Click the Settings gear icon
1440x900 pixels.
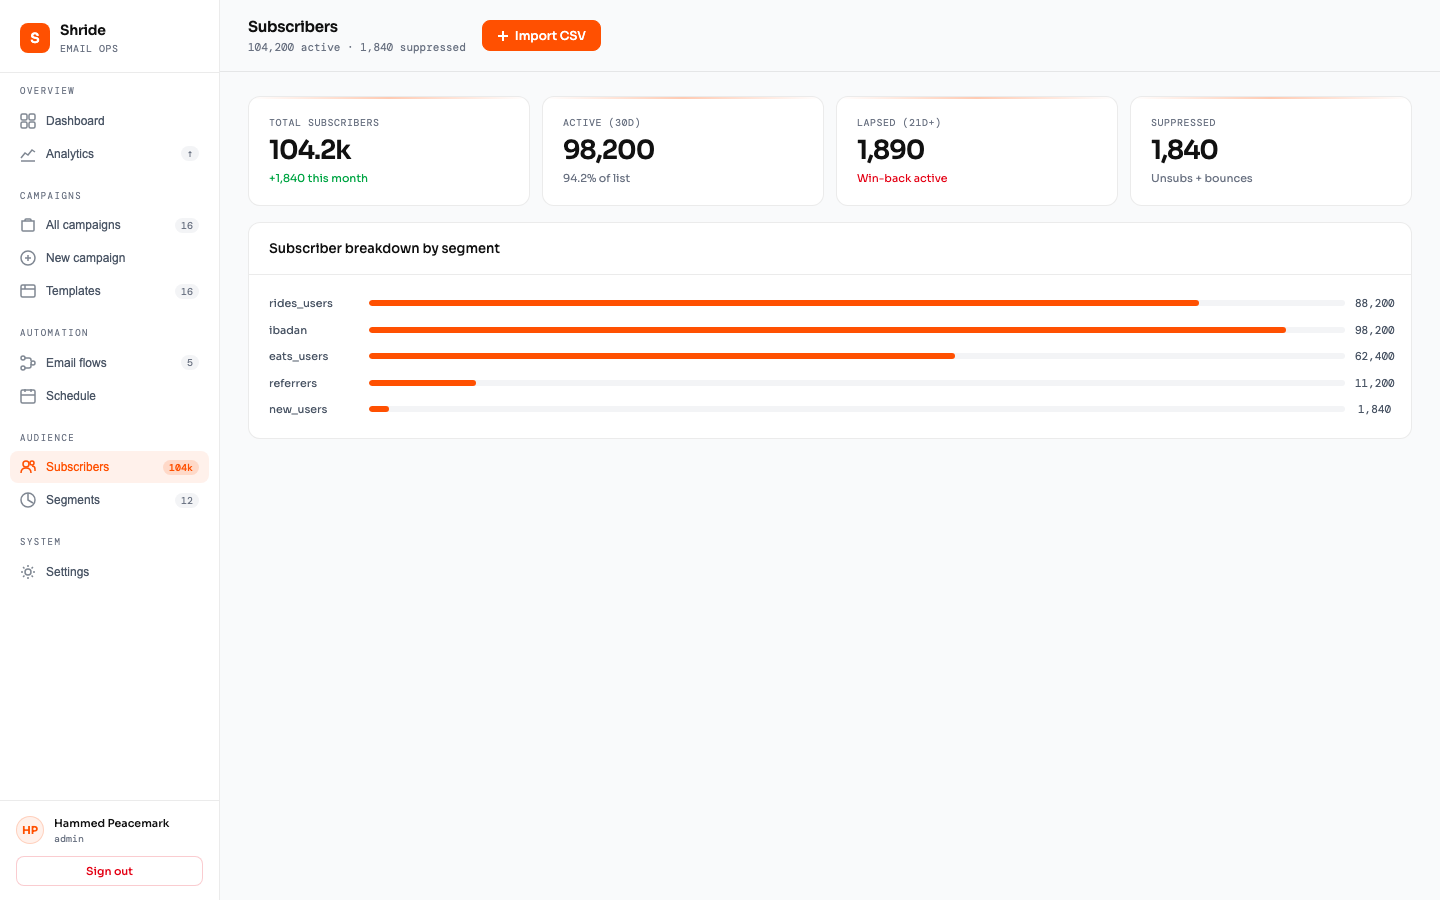coord(28,572)
